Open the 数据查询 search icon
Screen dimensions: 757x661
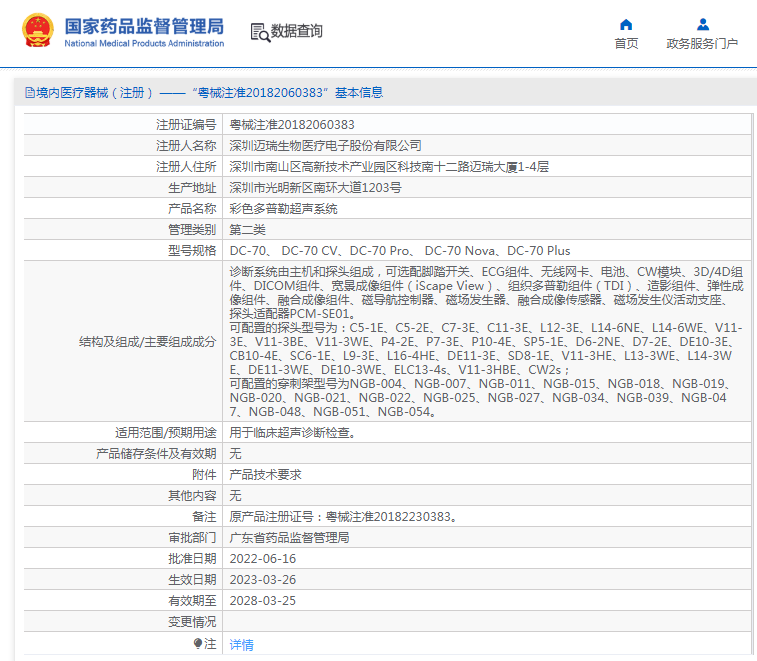[x=260, y=32]
